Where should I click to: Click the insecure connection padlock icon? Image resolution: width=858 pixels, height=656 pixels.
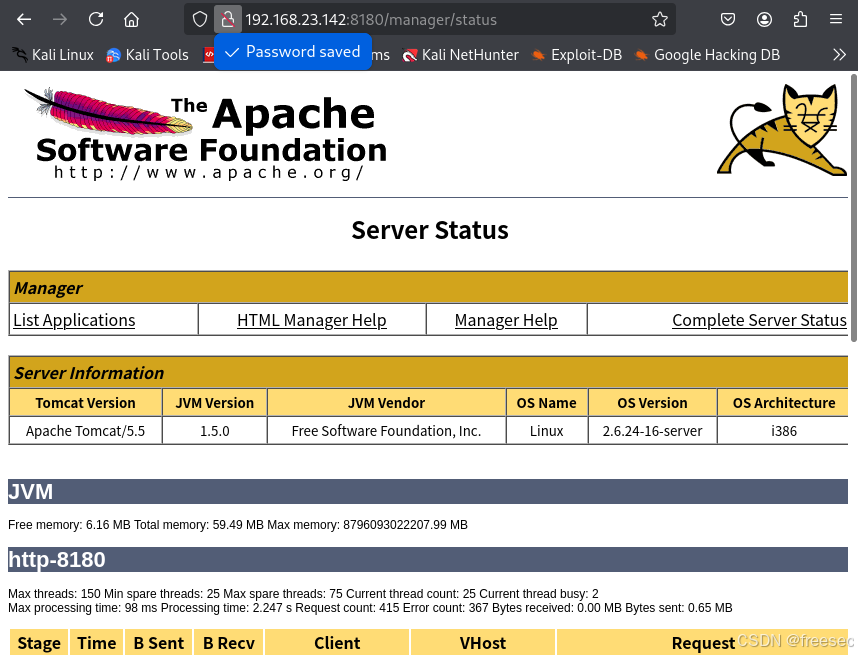click(x=228, y=20)
